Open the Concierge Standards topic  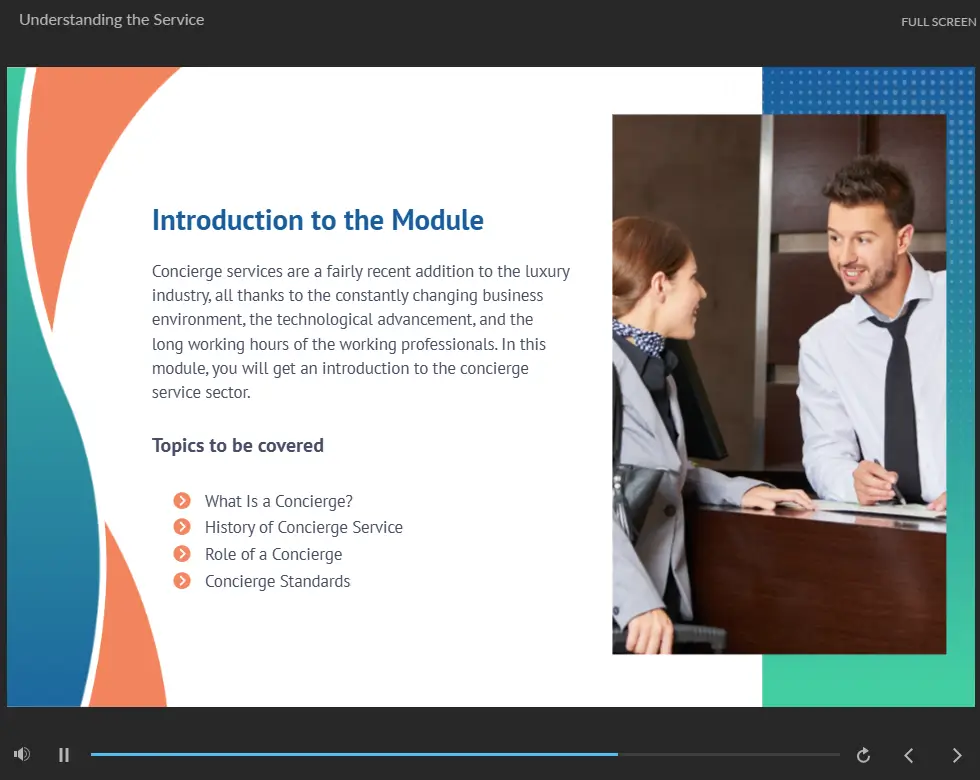point(277,582)
